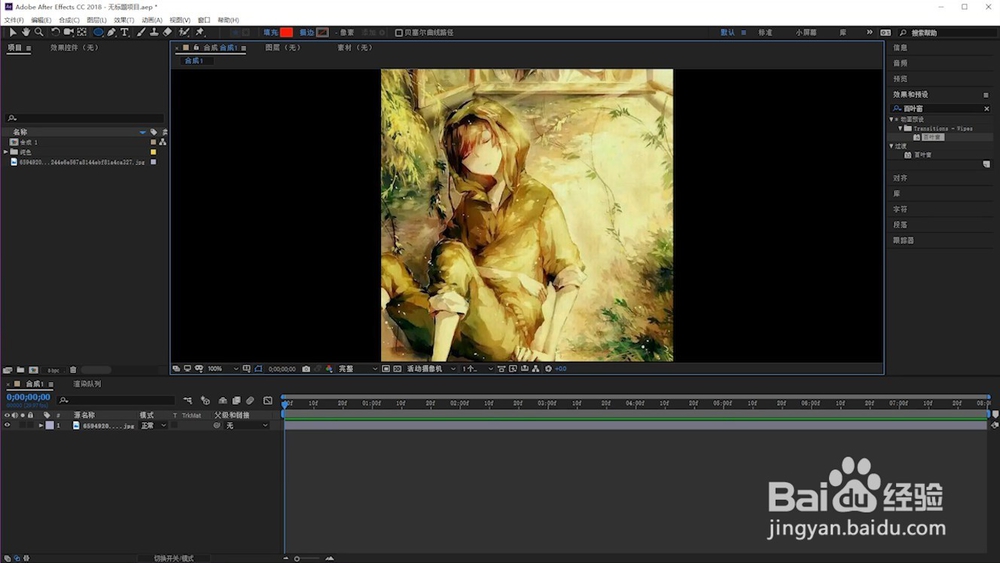This screenshot has height=563, width=1000.
Task: Select the Unified Camera tool
Action: (x=68, y=32)
